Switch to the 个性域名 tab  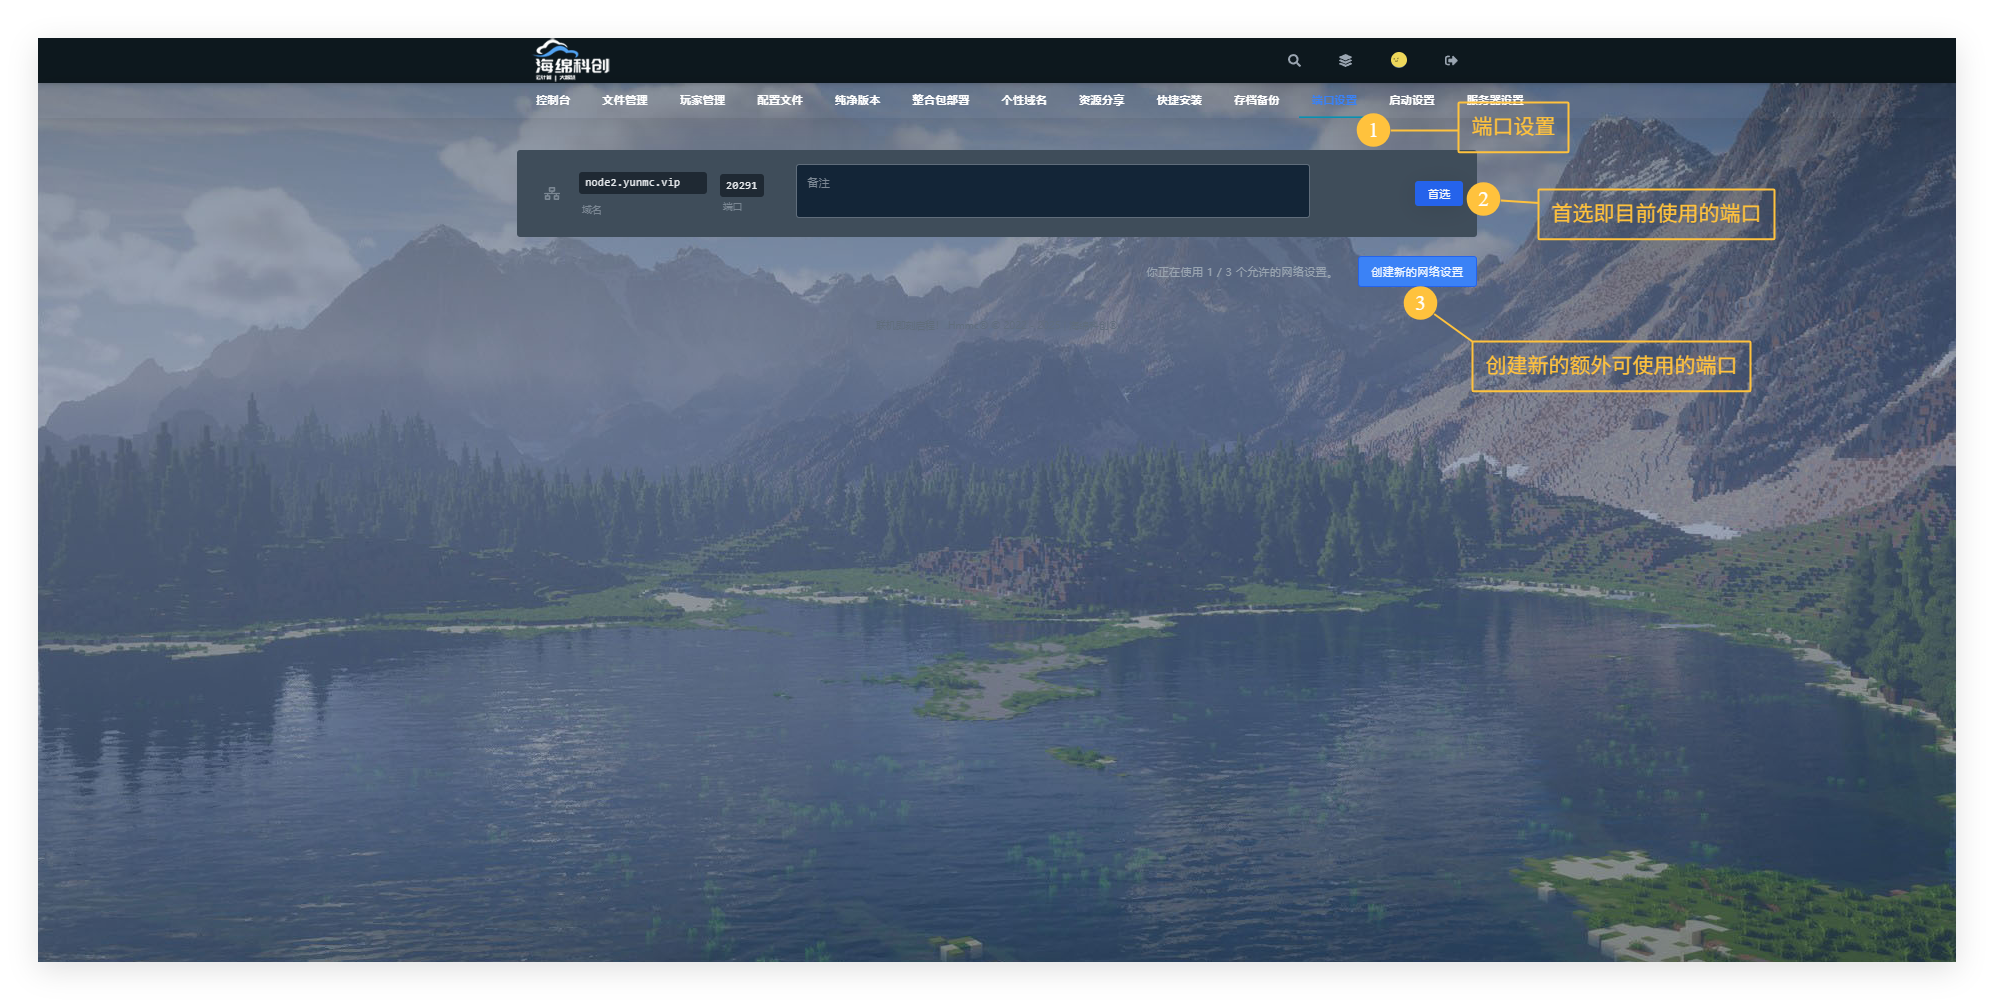[x=1023, y=100]
